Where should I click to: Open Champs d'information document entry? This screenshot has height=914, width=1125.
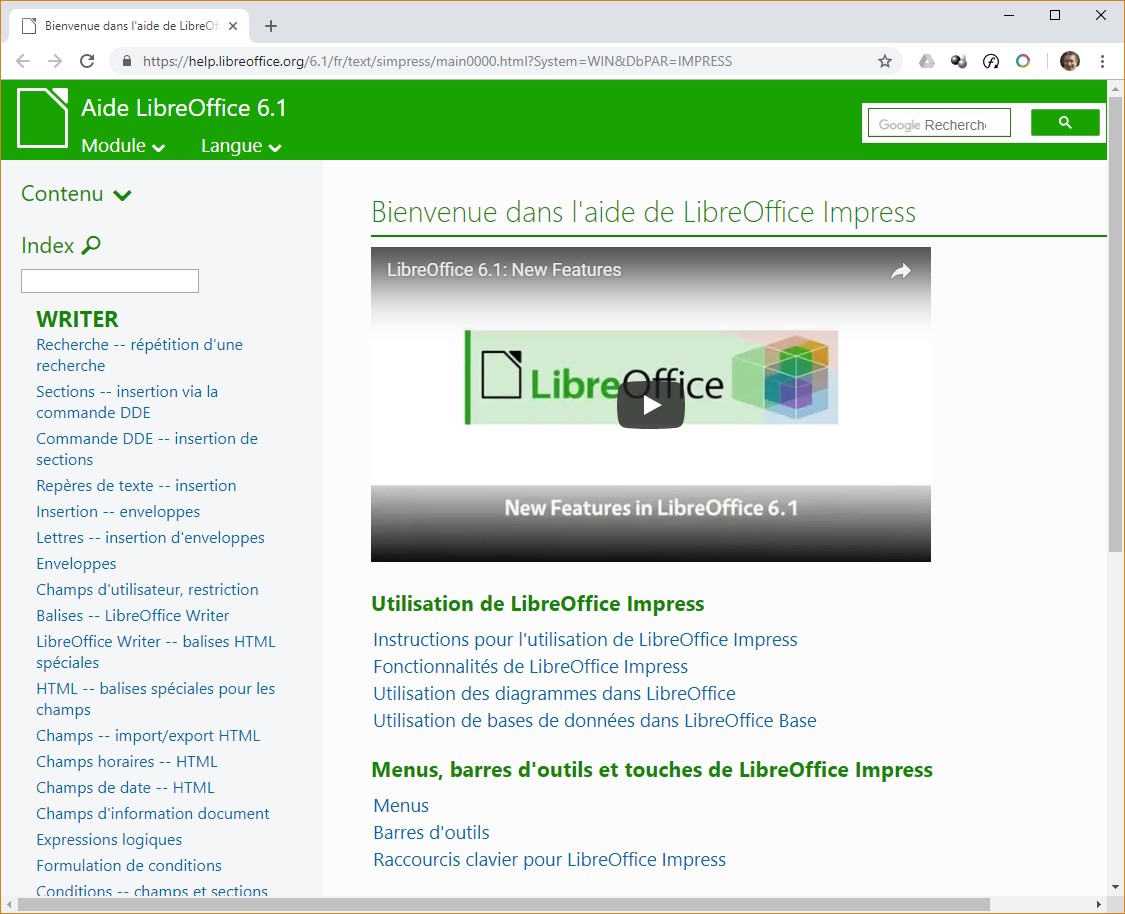click(x=153, y=814)
